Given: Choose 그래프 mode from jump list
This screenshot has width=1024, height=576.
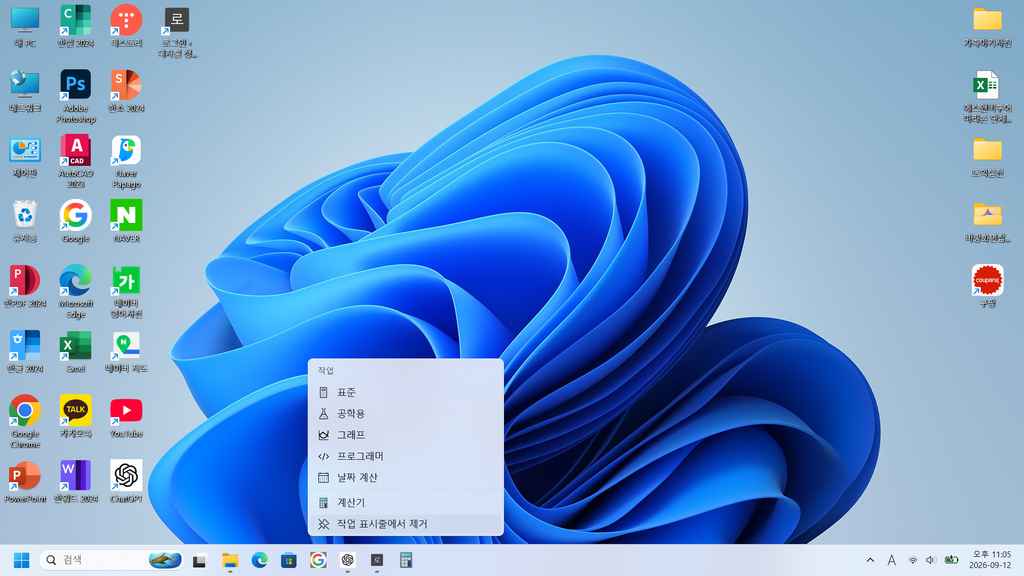Looking at the screenshot, I should click(x=406, y=435).
